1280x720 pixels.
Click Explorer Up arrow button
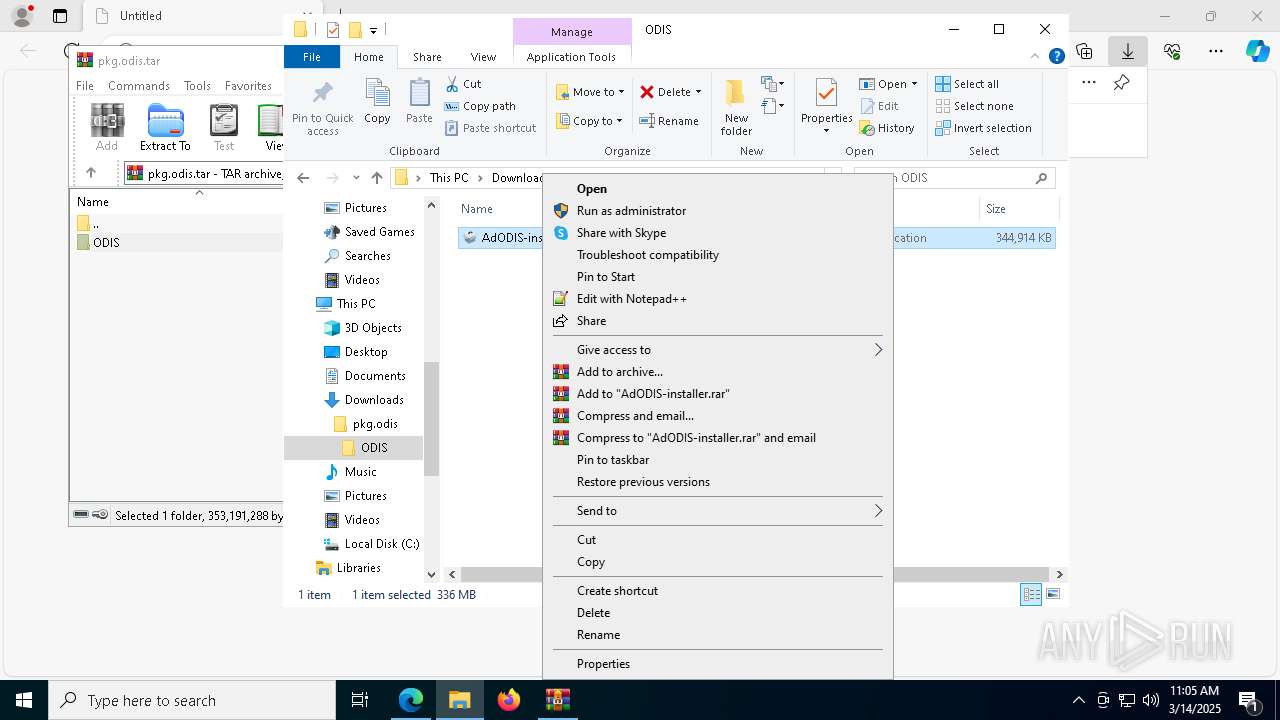(376, 178)
